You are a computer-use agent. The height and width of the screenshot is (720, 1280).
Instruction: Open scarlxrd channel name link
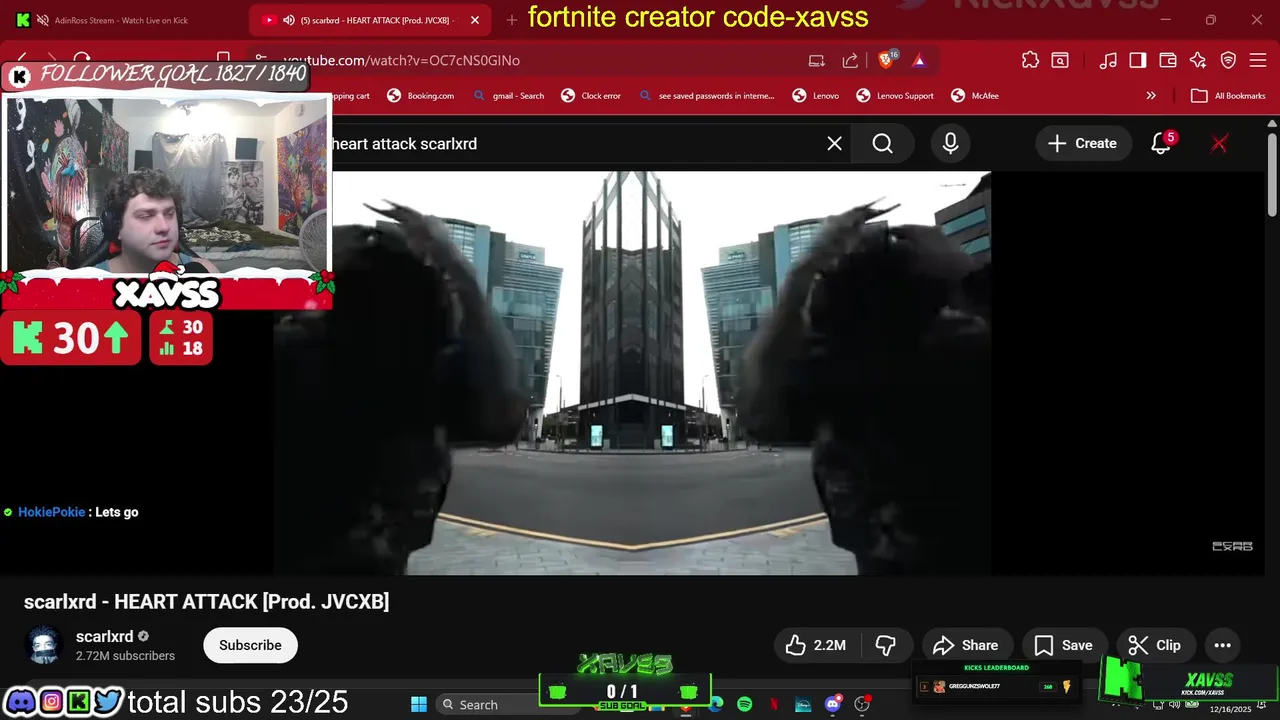click(104, 637)
